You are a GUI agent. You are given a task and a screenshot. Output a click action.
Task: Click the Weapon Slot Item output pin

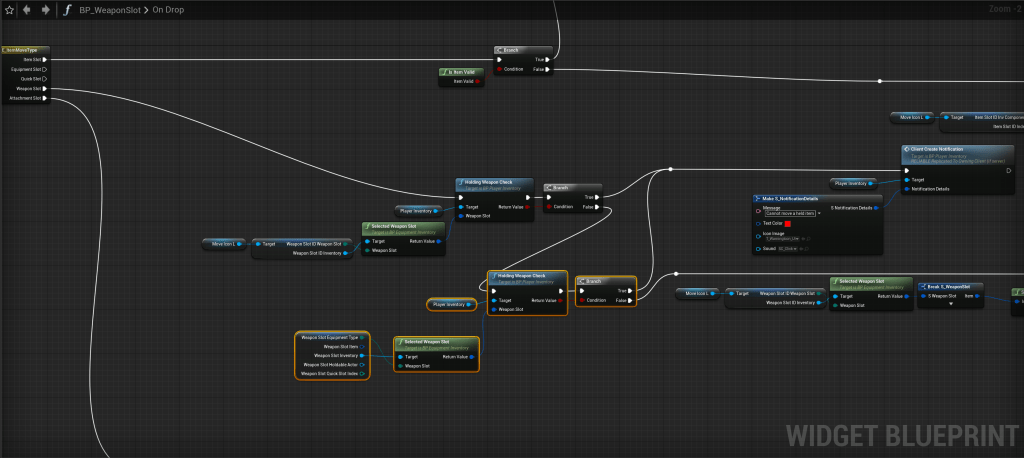364,346
